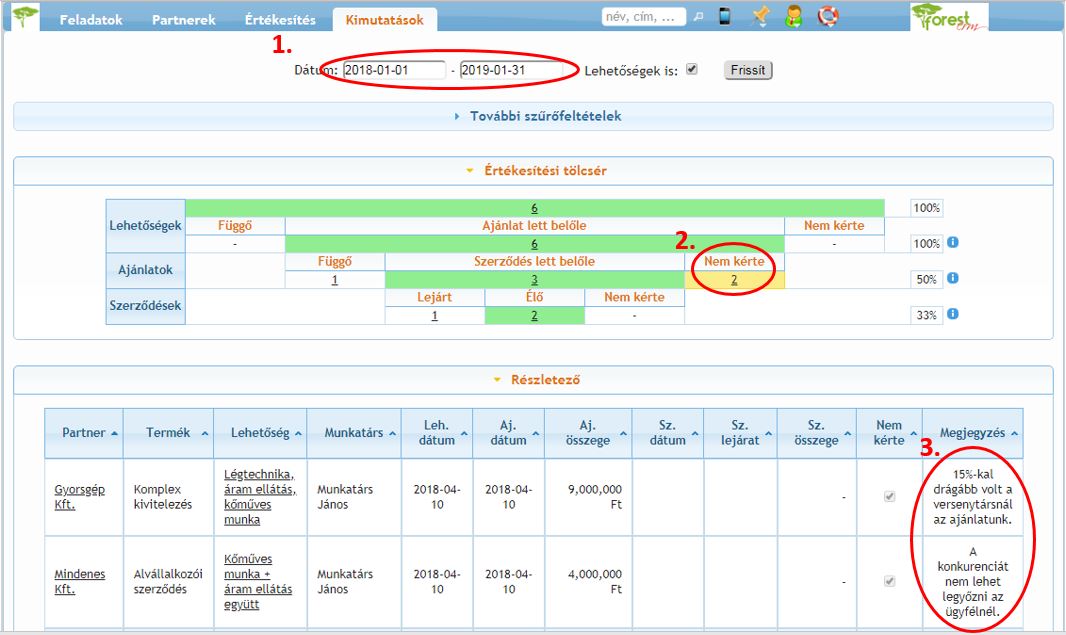
Task: Open the user profile icon menu
Action: pos(793,17)
